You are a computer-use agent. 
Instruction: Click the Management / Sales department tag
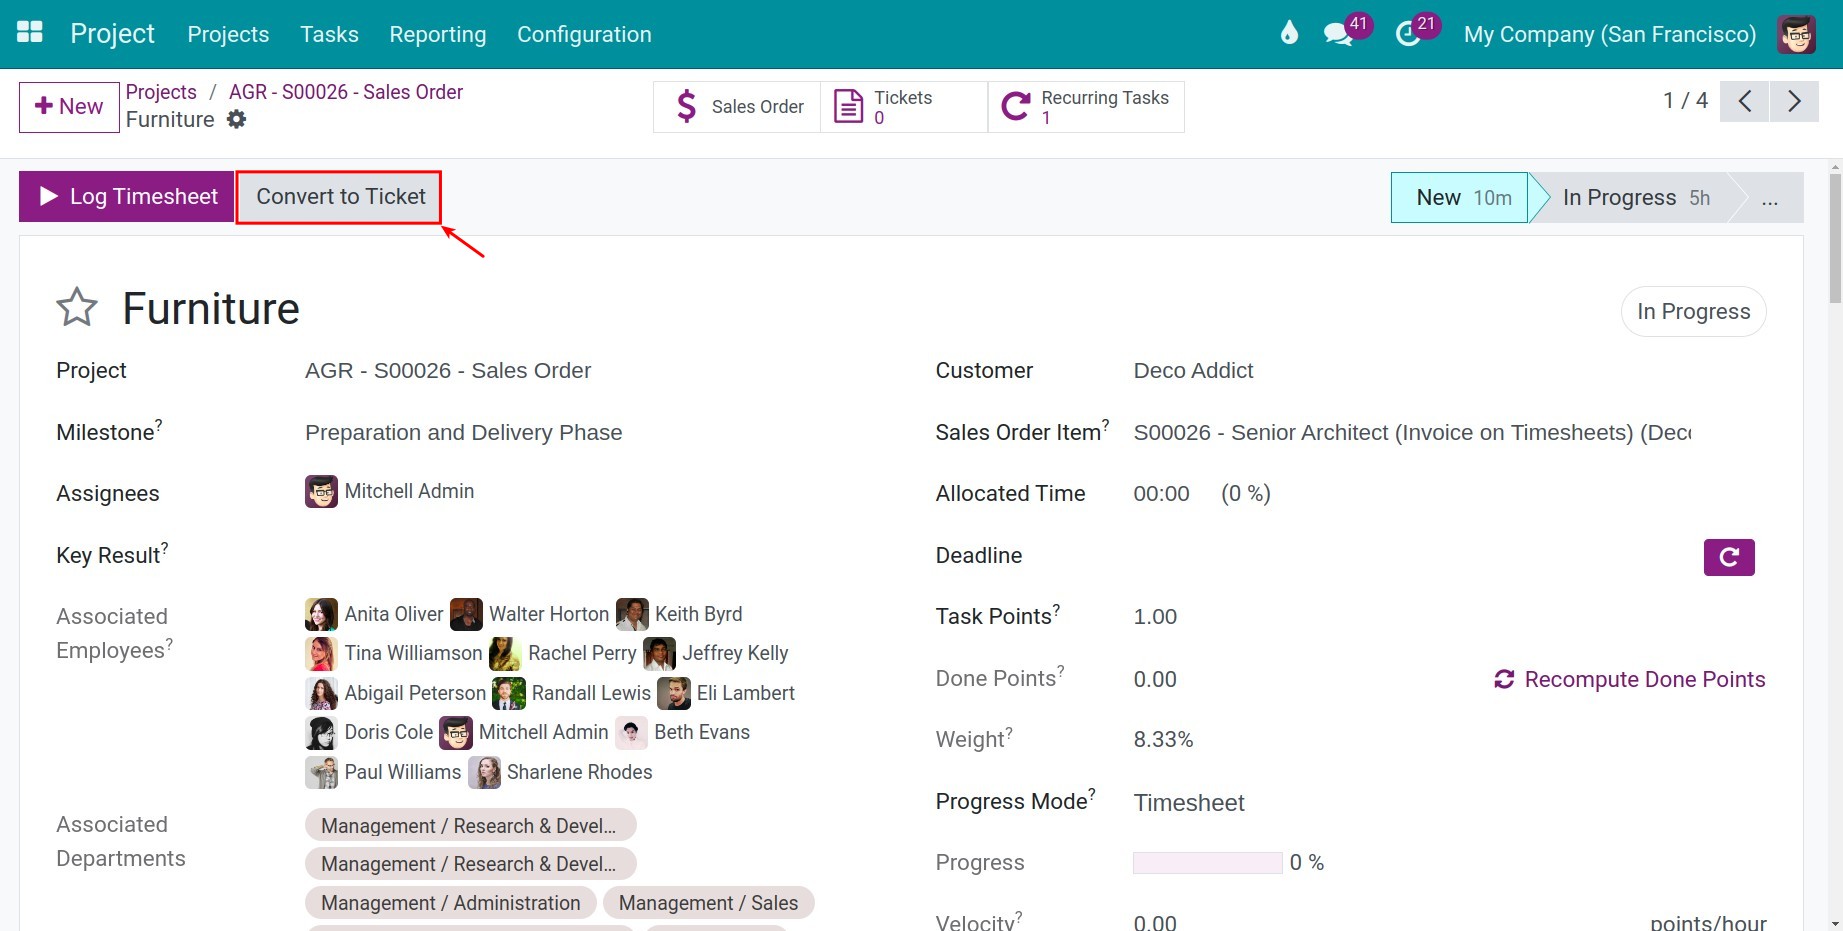(x=709, y=903)
